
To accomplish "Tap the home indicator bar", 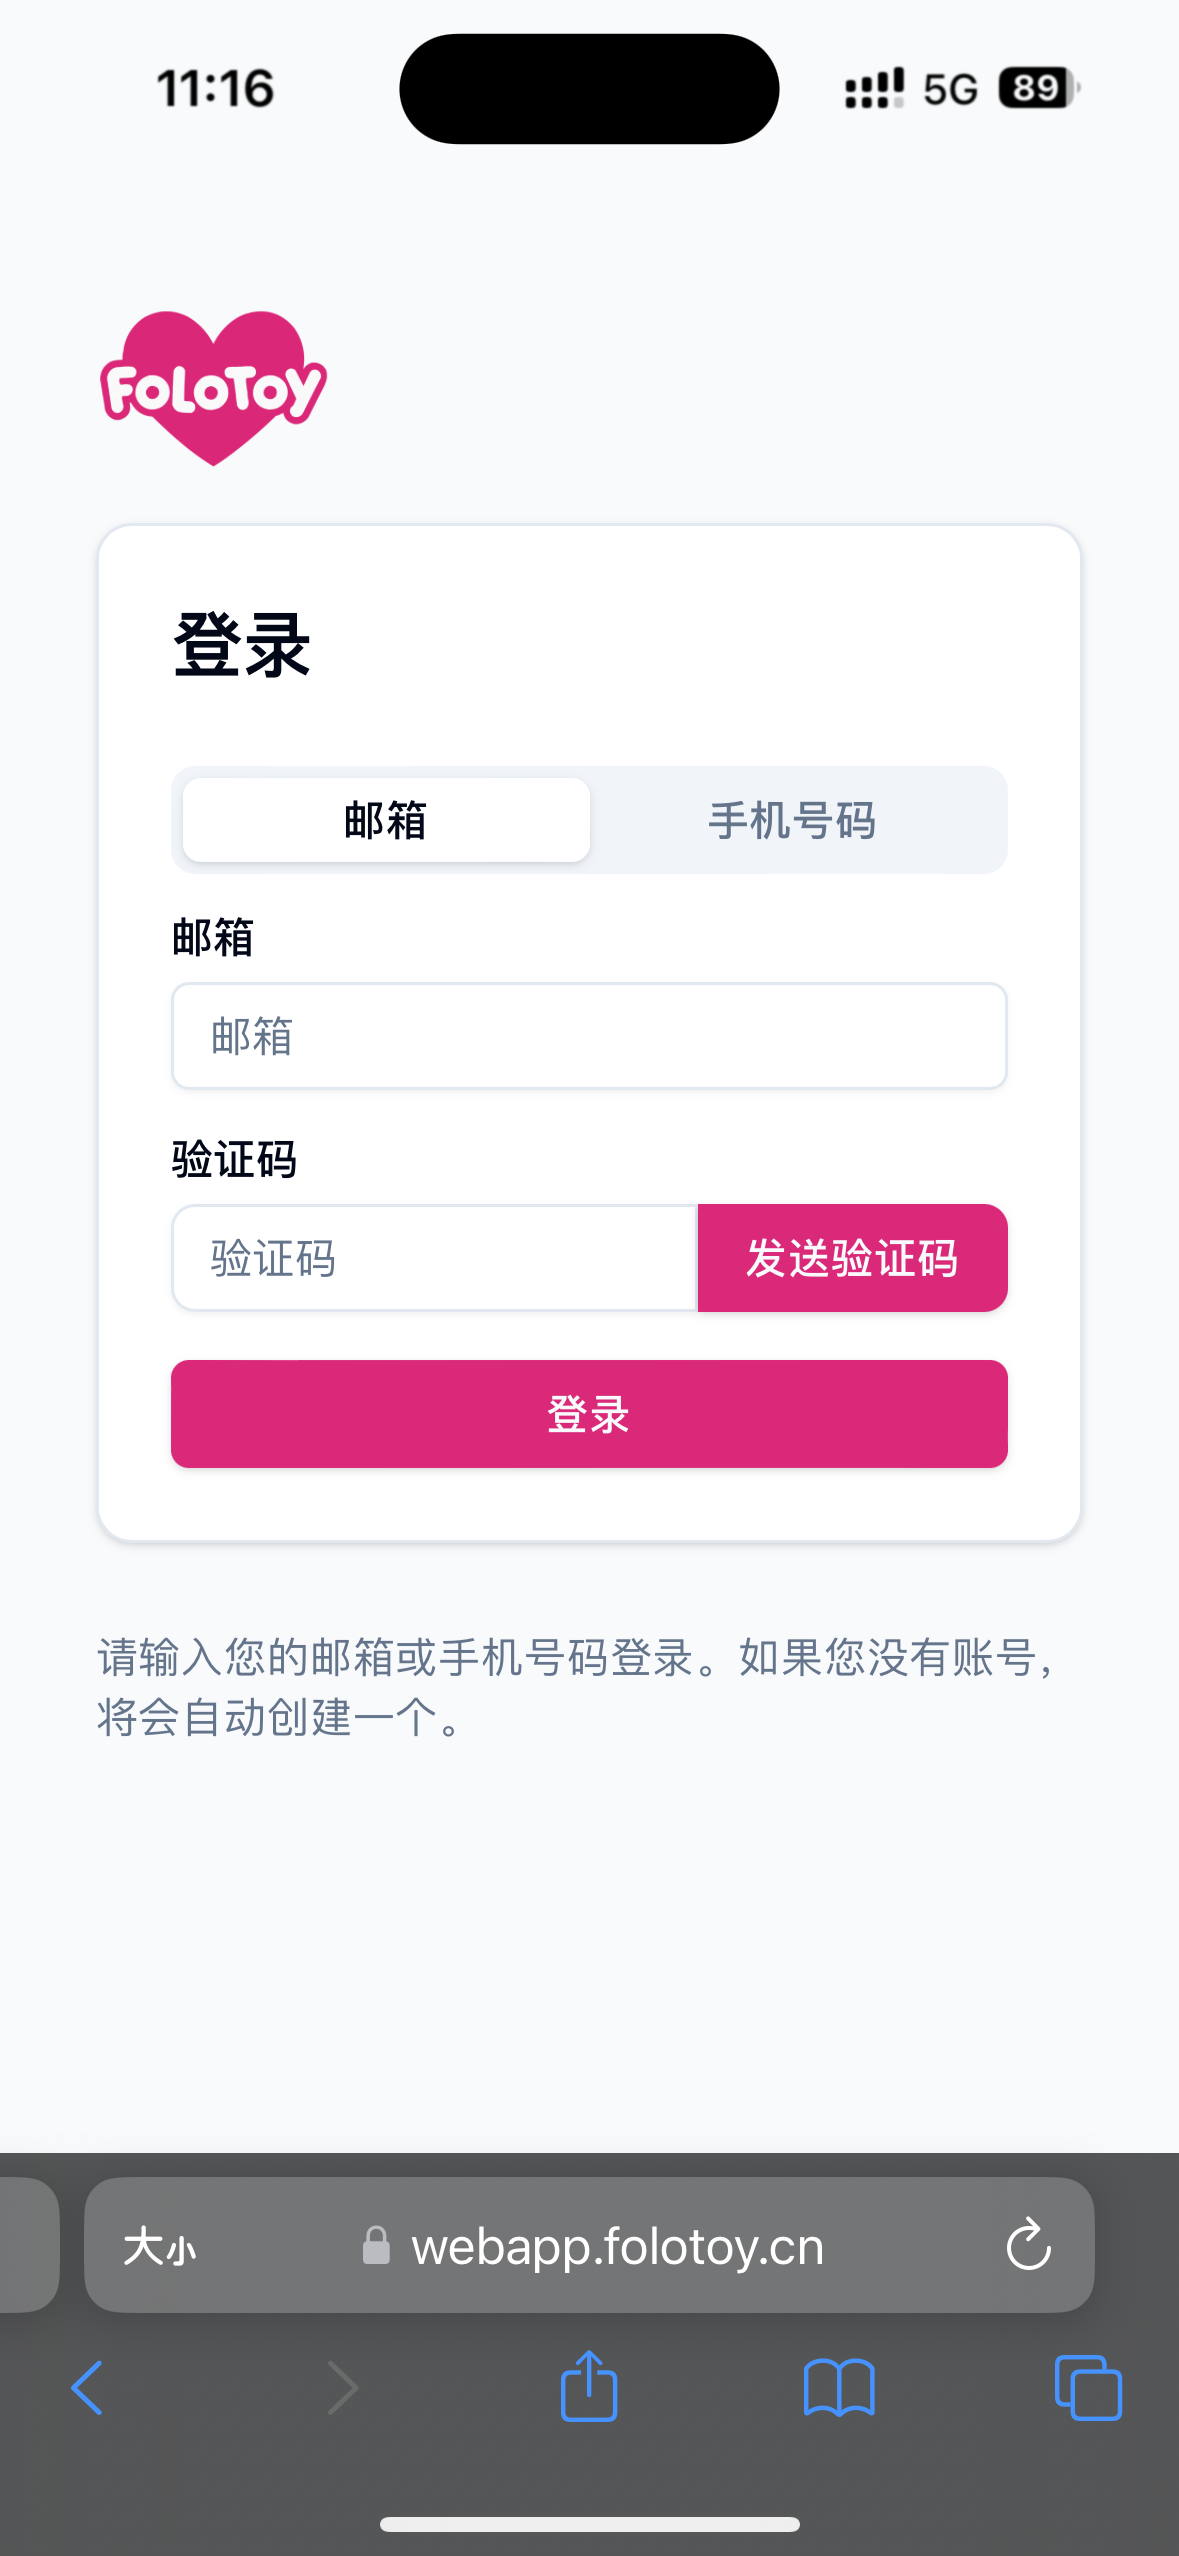I will 589,2524.
